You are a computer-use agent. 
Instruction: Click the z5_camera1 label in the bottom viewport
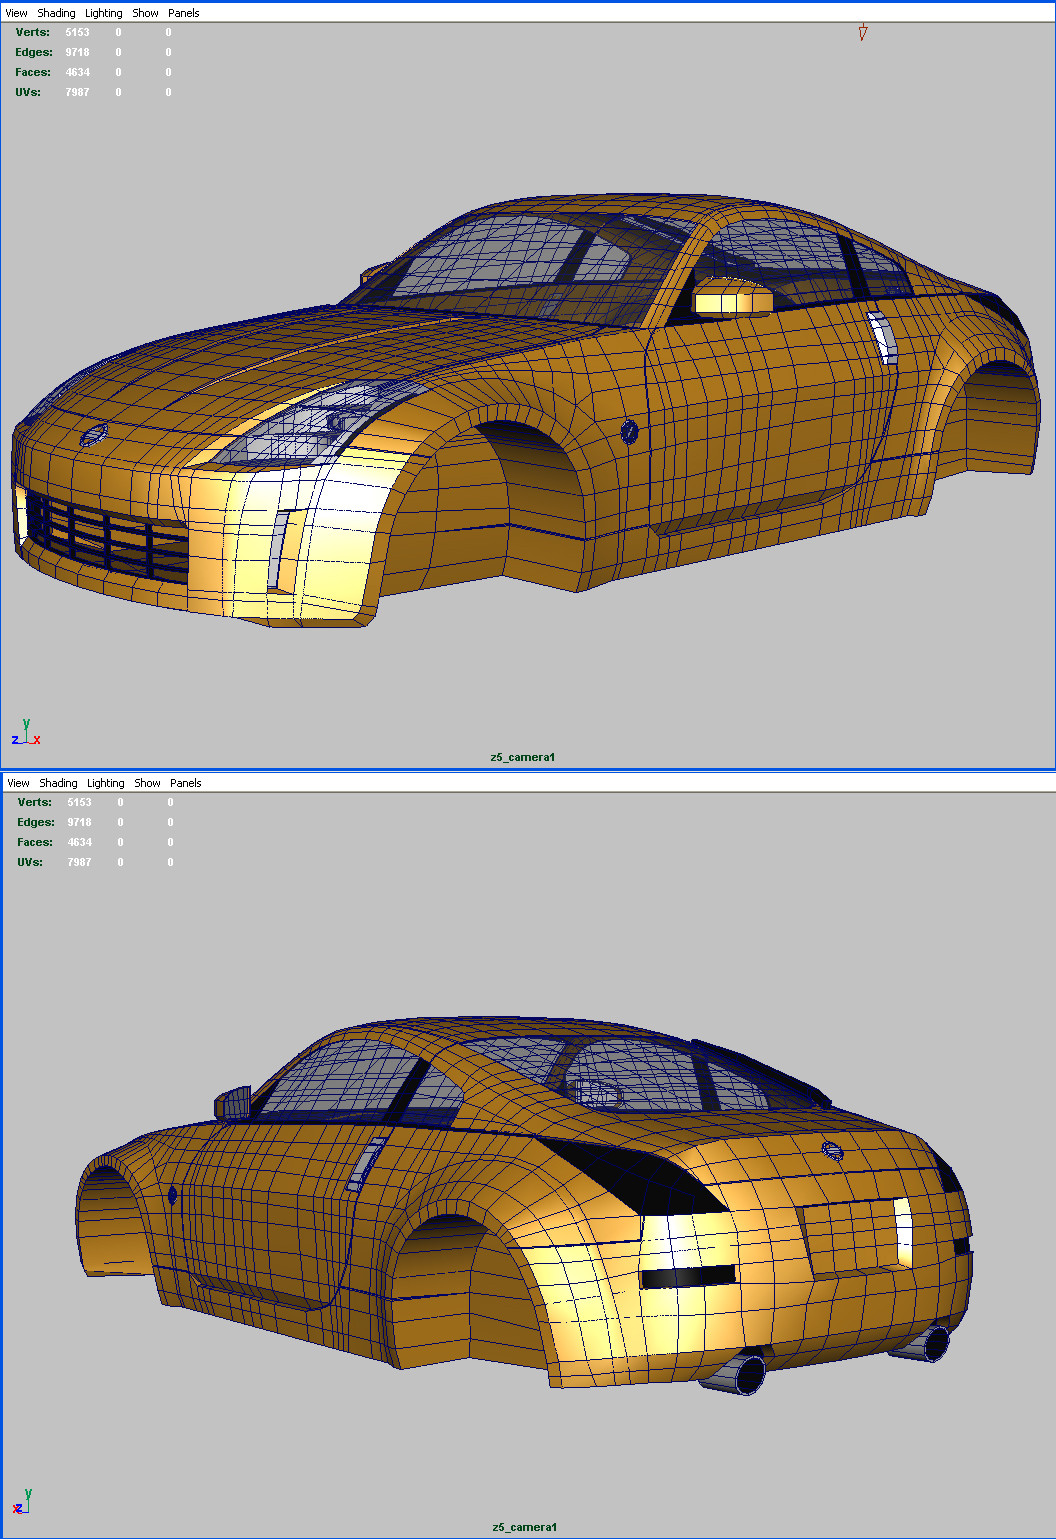tap(525, 1527)
